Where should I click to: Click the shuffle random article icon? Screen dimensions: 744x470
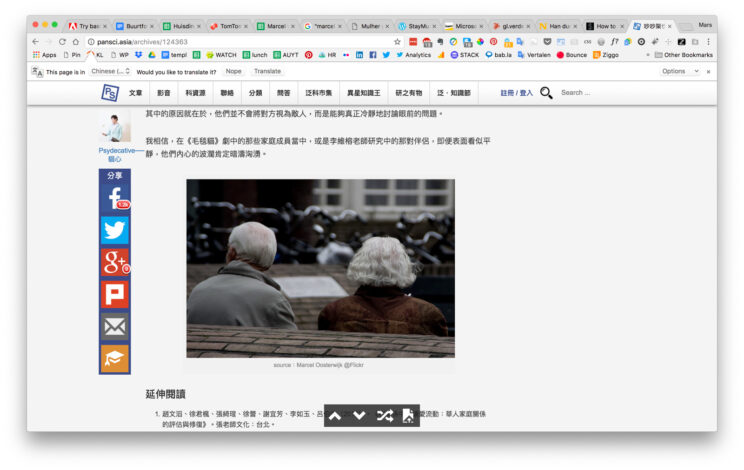385,416
